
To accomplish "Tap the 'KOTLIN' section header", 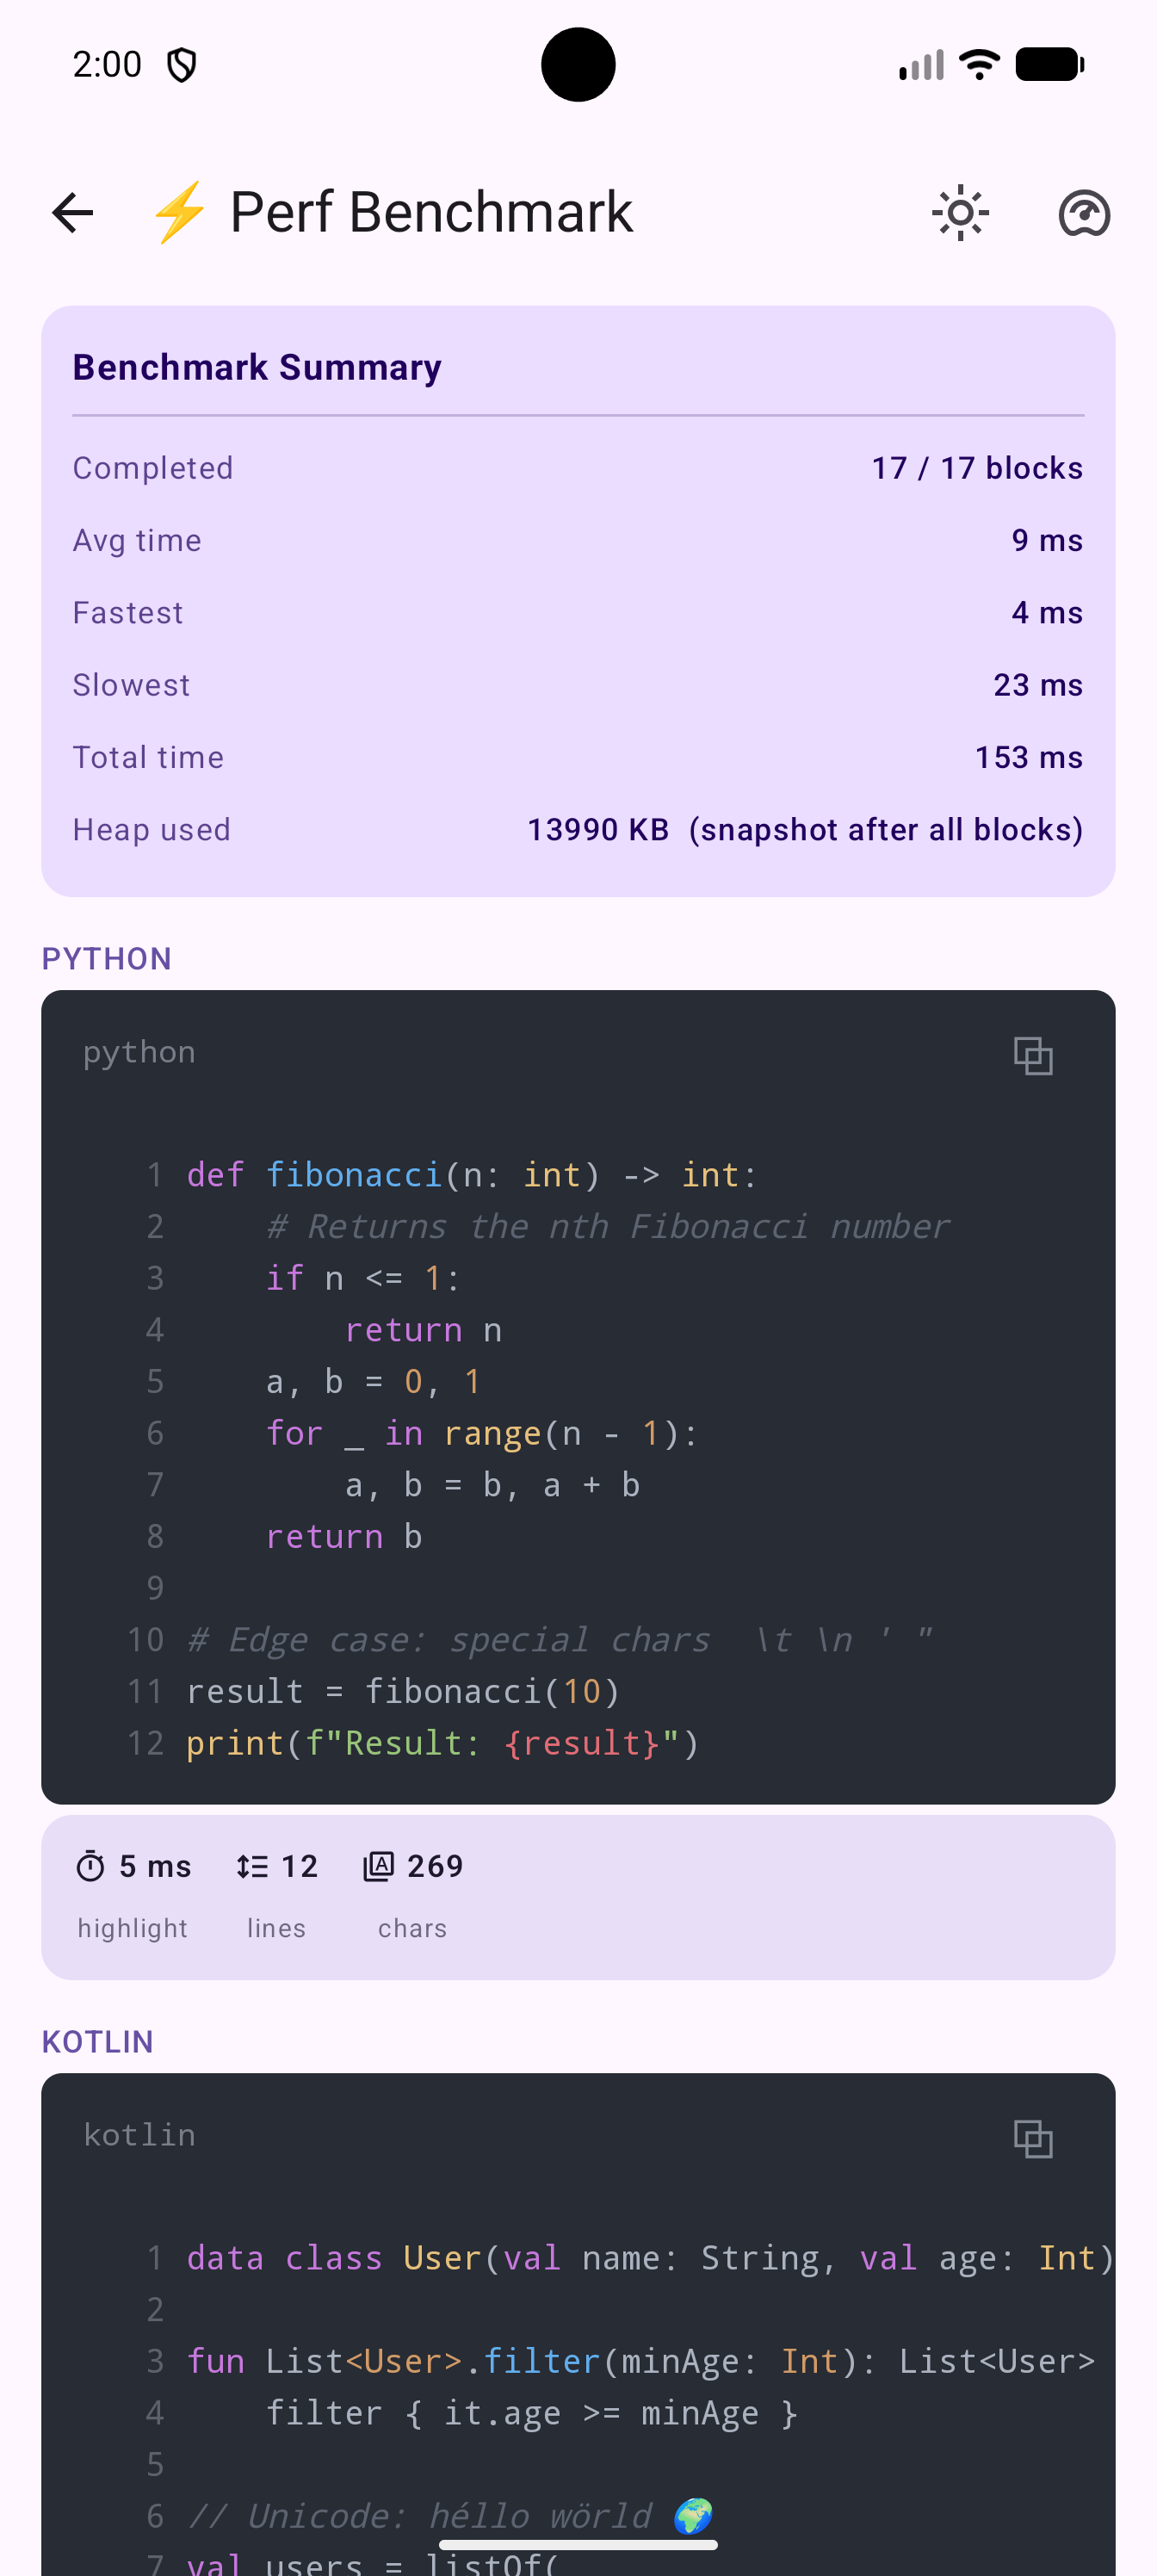I will click(98, 2042).
